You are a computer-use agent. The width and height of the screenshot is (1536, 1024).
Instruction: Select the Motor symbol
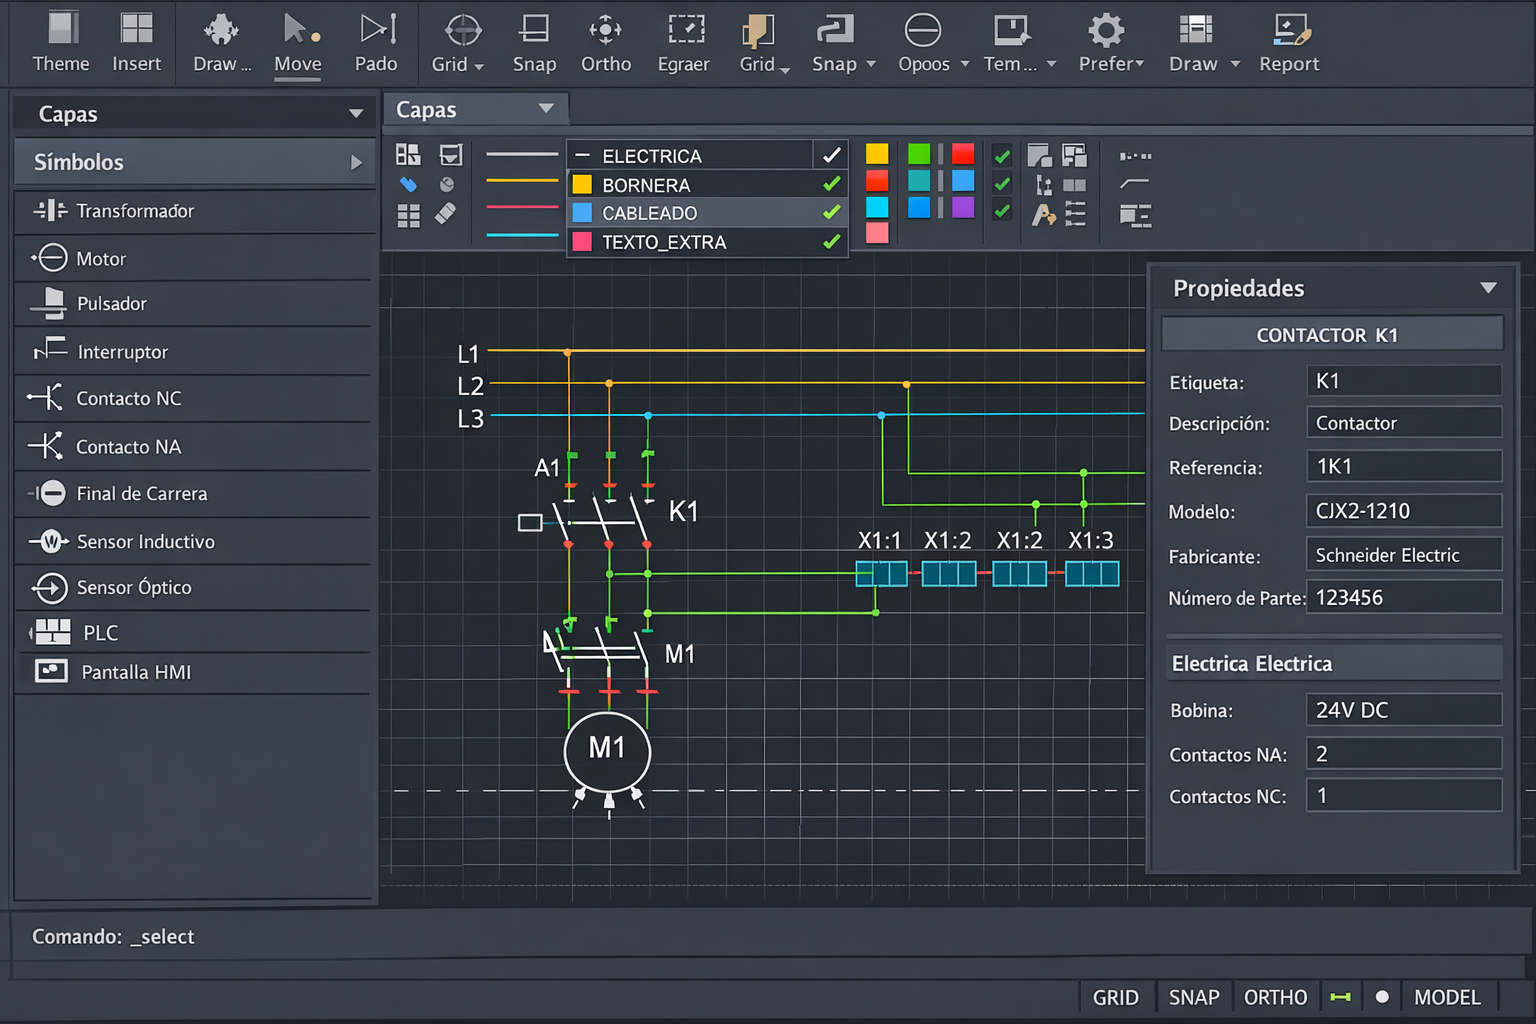tap(194, 258)
